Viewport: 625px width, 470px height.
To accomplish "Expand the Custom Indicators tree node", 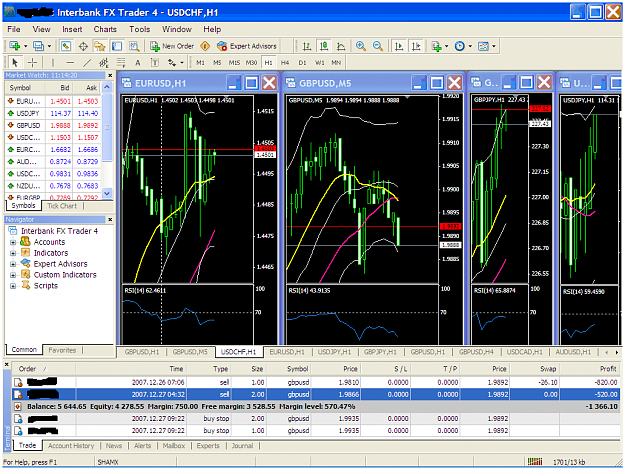I will tap(13, 275).
